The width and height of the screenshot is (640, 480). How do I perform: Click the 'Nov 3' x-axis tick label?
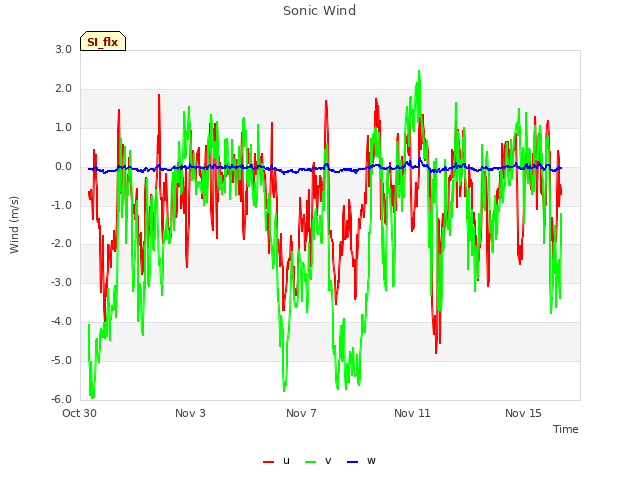pos(190,413)
